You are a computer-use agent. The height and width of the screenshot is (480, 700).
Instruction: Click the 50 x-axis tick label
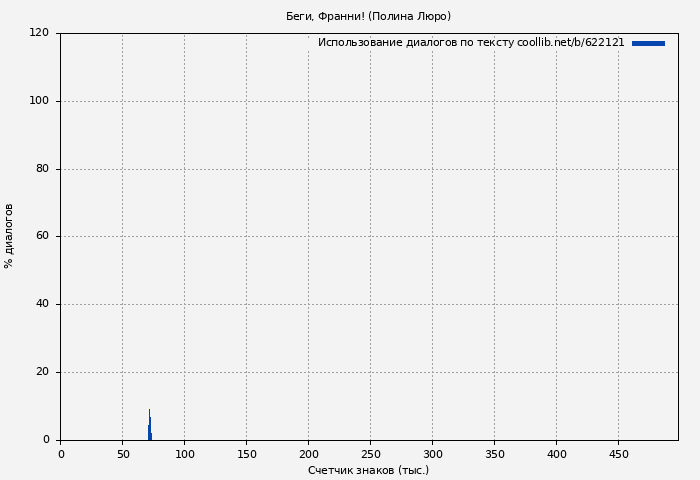point(122,454)
